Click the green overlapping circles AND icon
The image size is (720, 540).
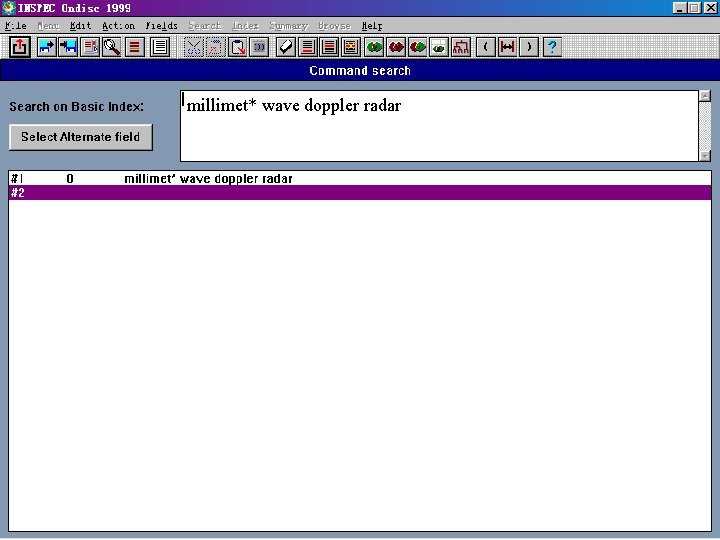click(x=374, y=47)
